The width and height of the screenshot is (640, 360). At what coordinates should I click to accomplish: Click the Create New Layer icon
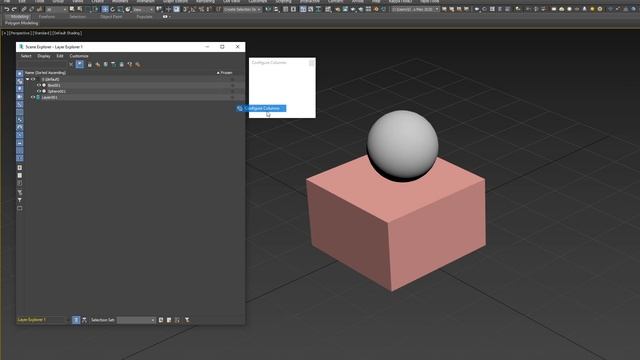tap(106, 64)
